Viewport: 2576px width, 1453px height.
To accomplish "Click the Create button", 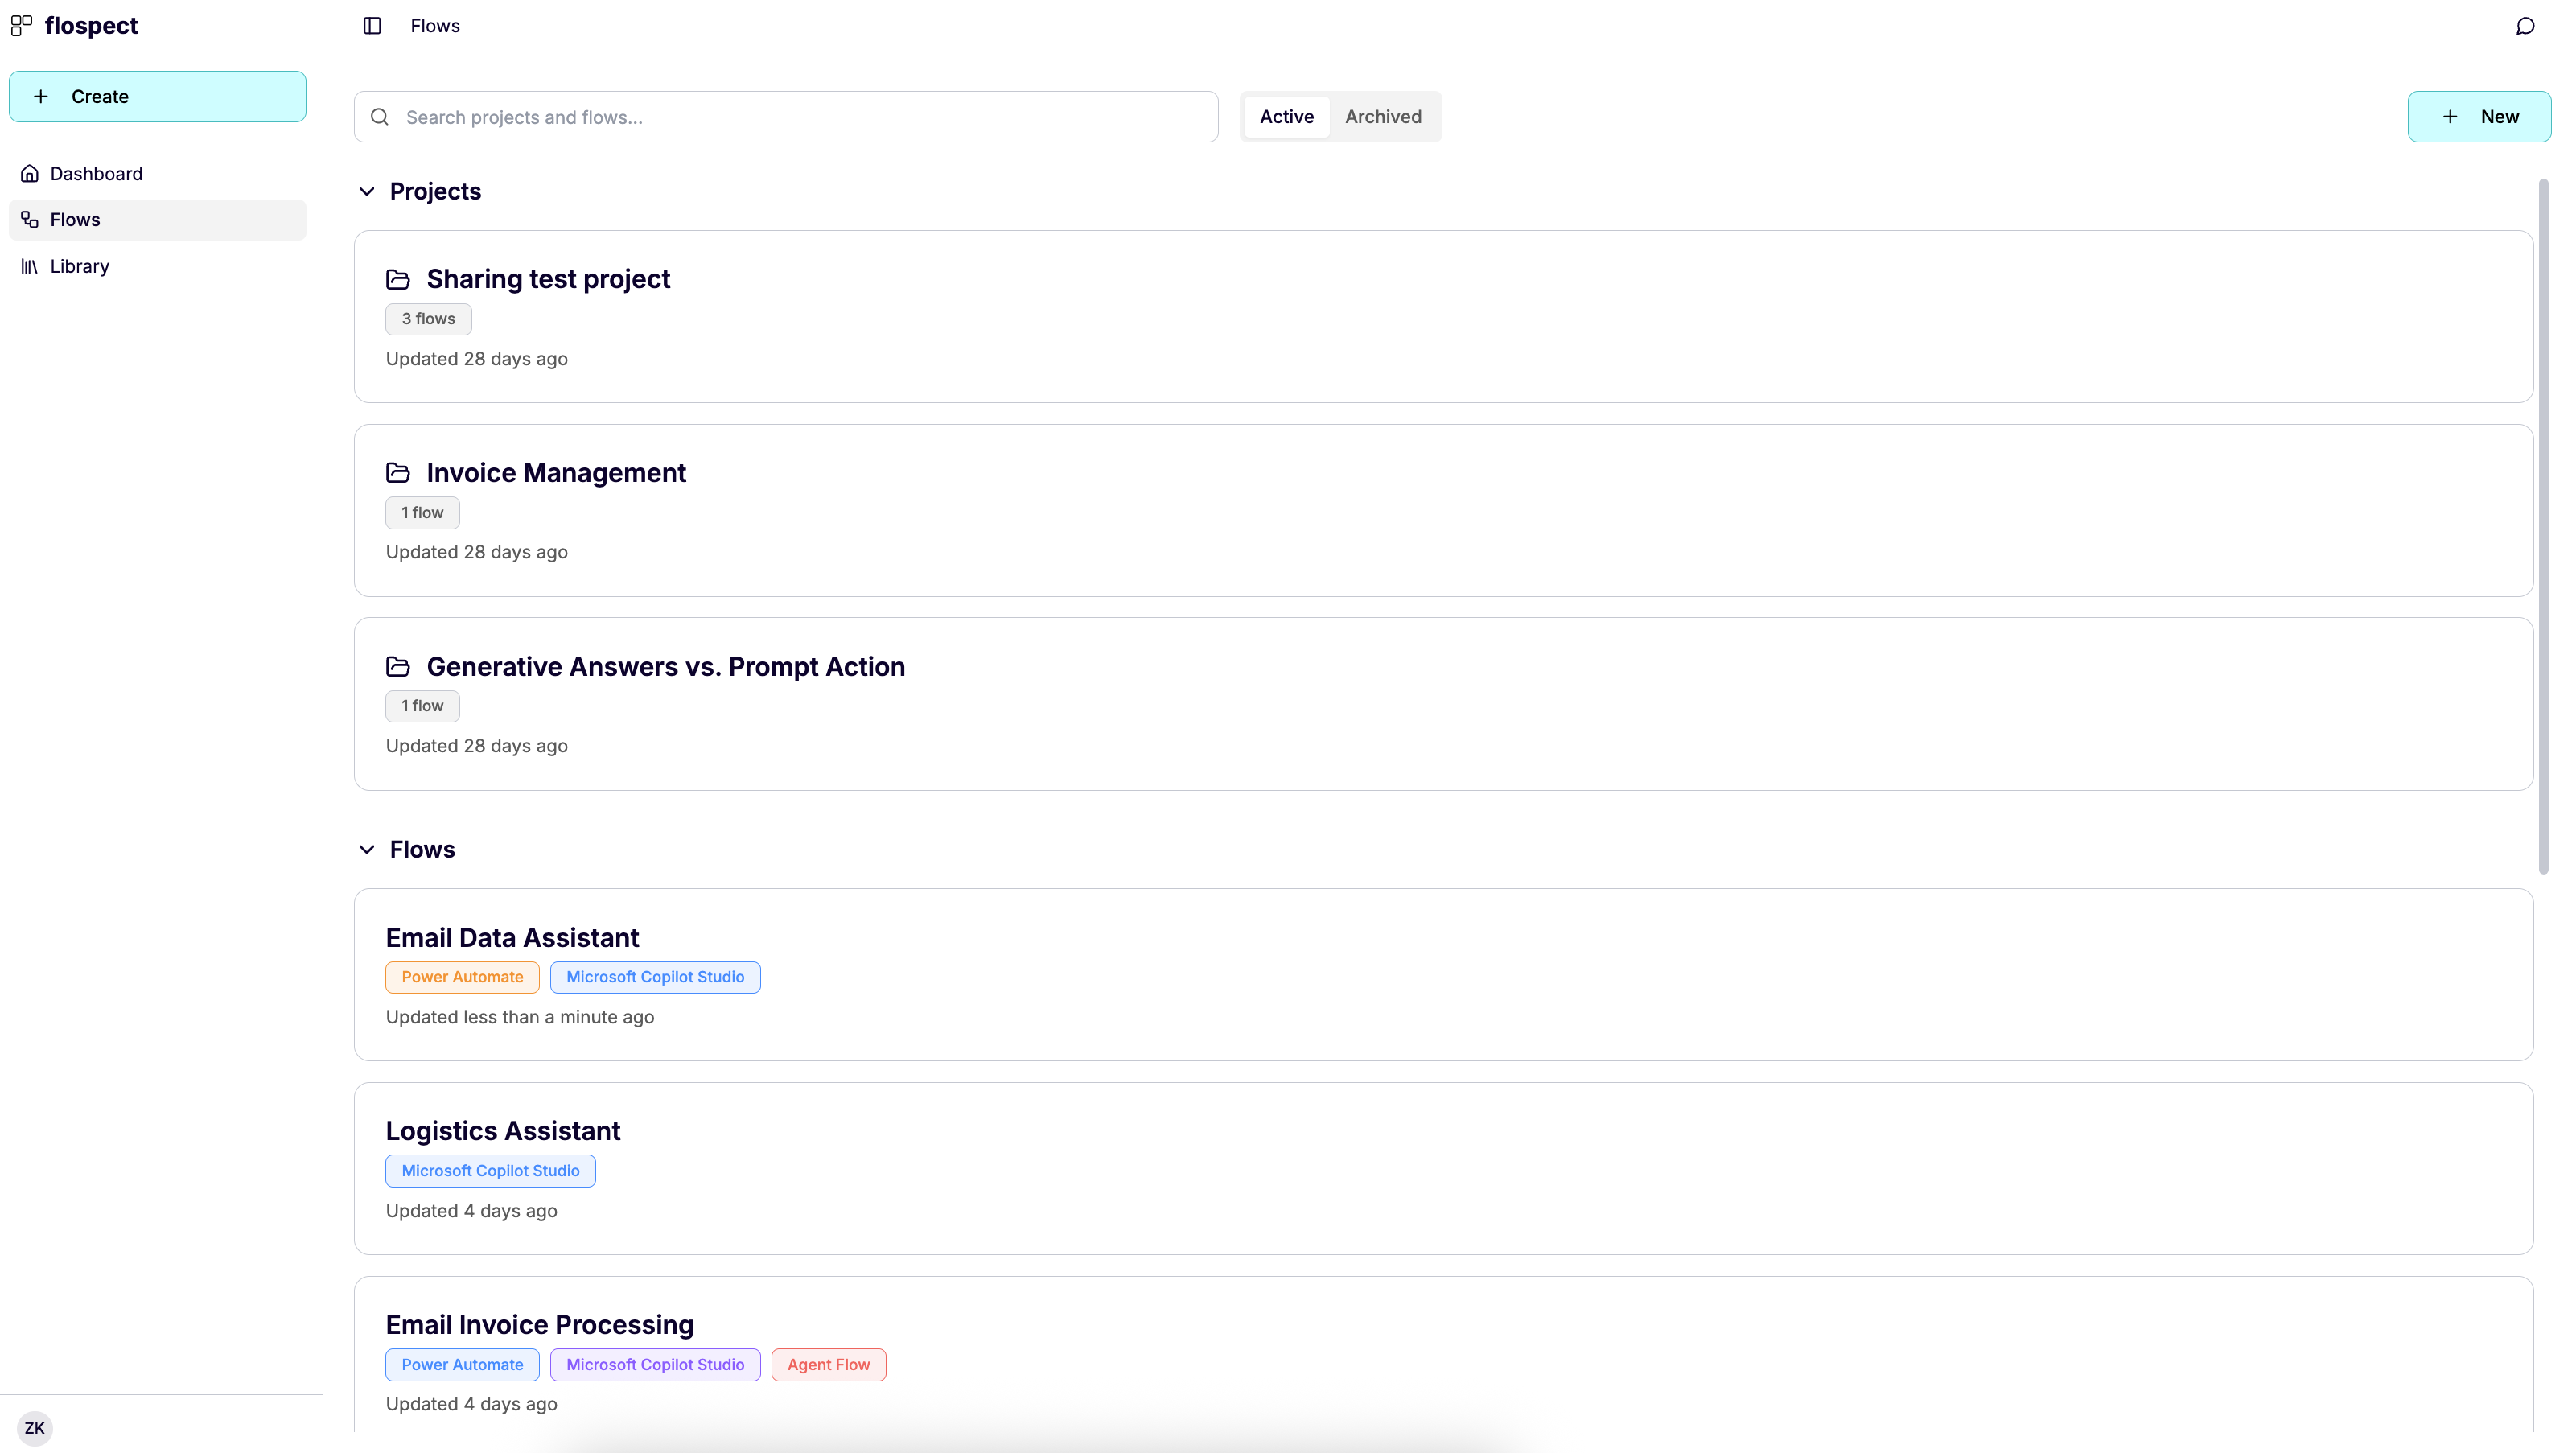I will pyautogui.click(x=157, y=96).
